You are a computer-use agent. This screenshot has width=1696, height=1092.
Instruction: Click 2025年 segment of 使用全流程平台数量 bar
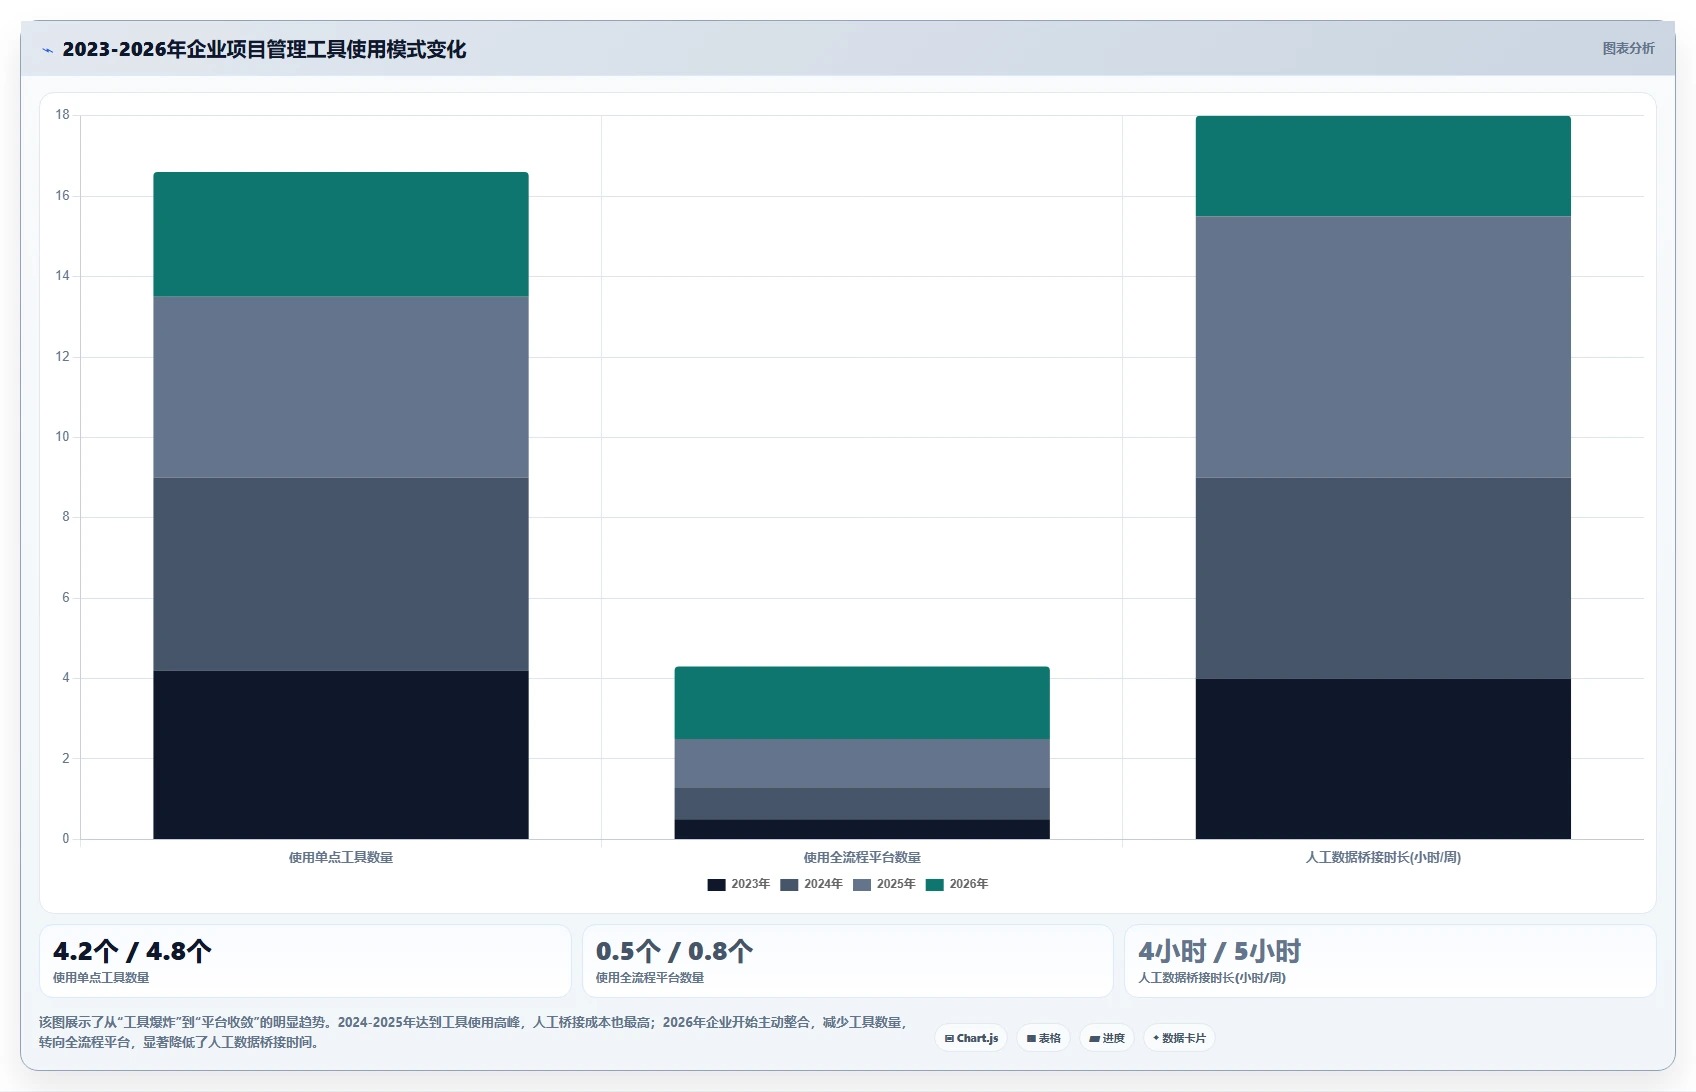pos(862,764)
